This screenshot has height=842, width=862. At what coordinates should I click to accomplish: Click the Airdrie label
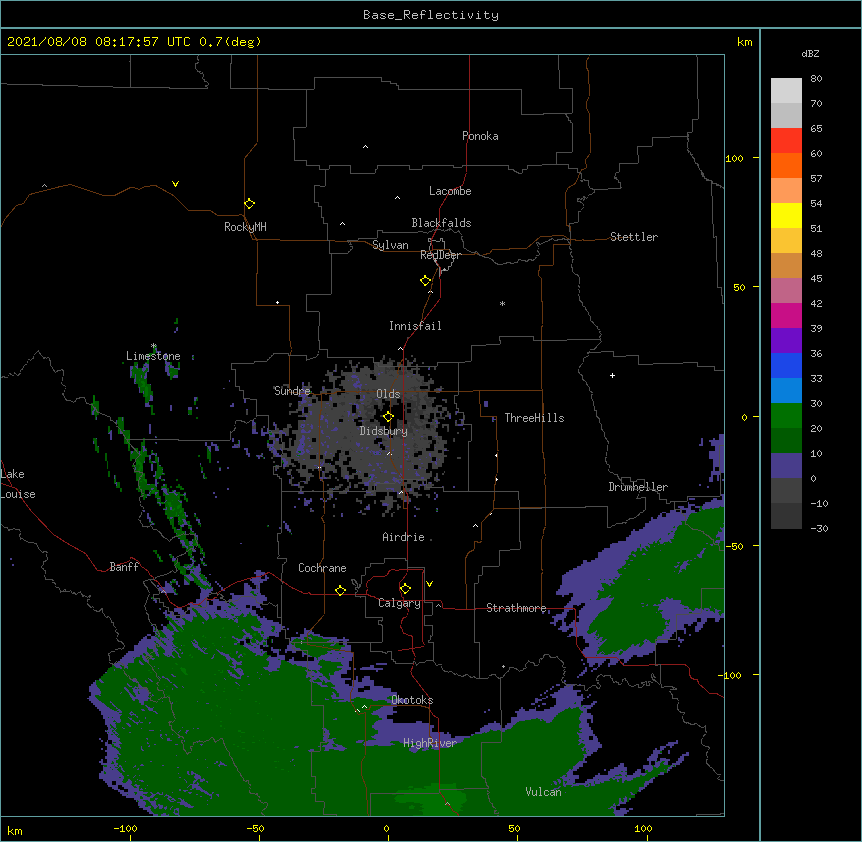point(403,537)
